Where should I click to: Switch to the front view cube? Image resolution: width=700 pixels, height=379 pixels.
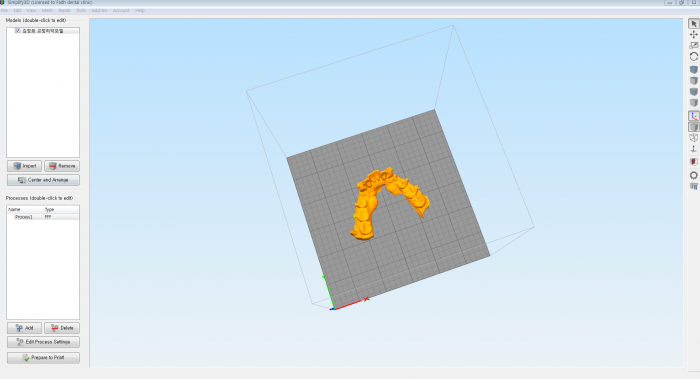click(x=693, y=92)
